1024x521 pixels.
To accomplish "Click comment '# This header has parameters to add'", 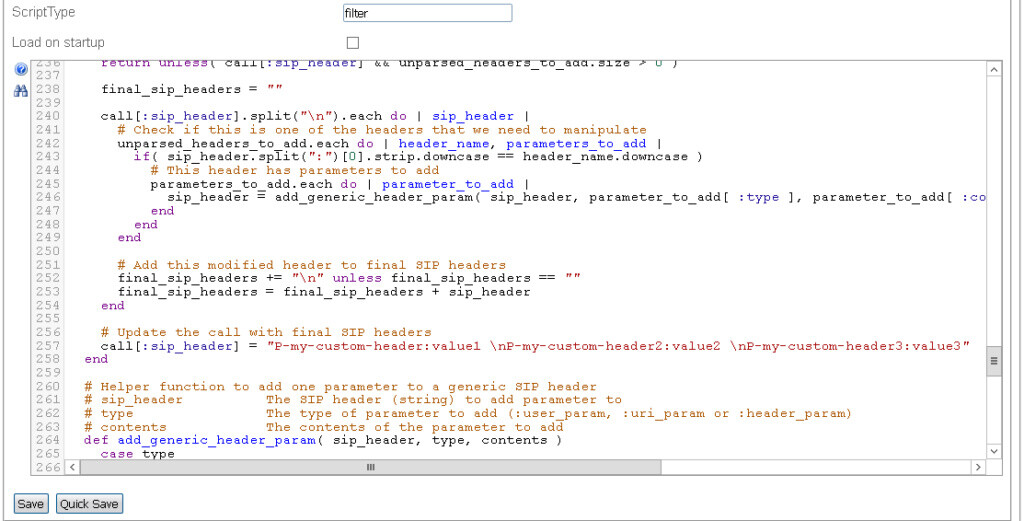I will (295, 170).
